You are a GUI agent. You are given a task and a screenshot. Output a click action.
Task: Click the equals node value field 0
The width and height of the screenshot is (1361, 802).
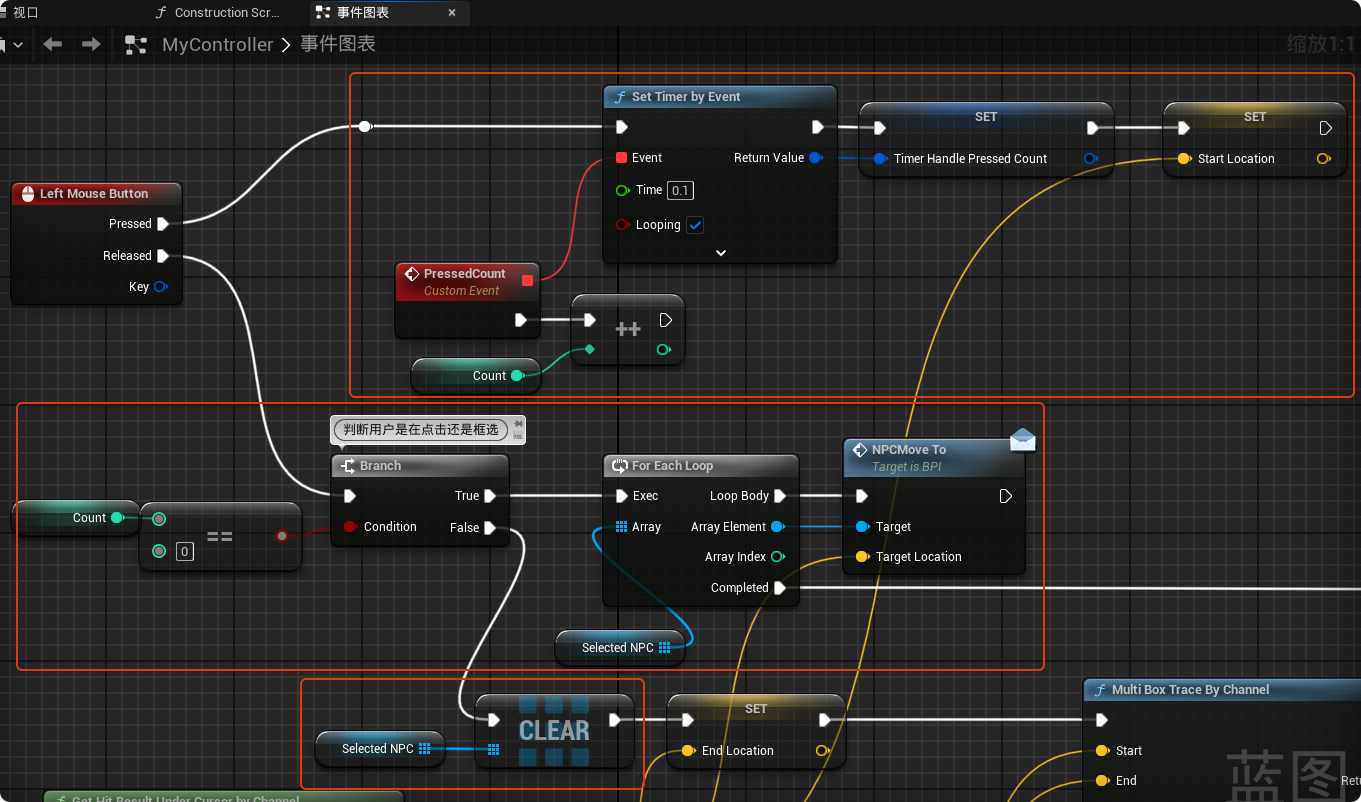point(184,551)
